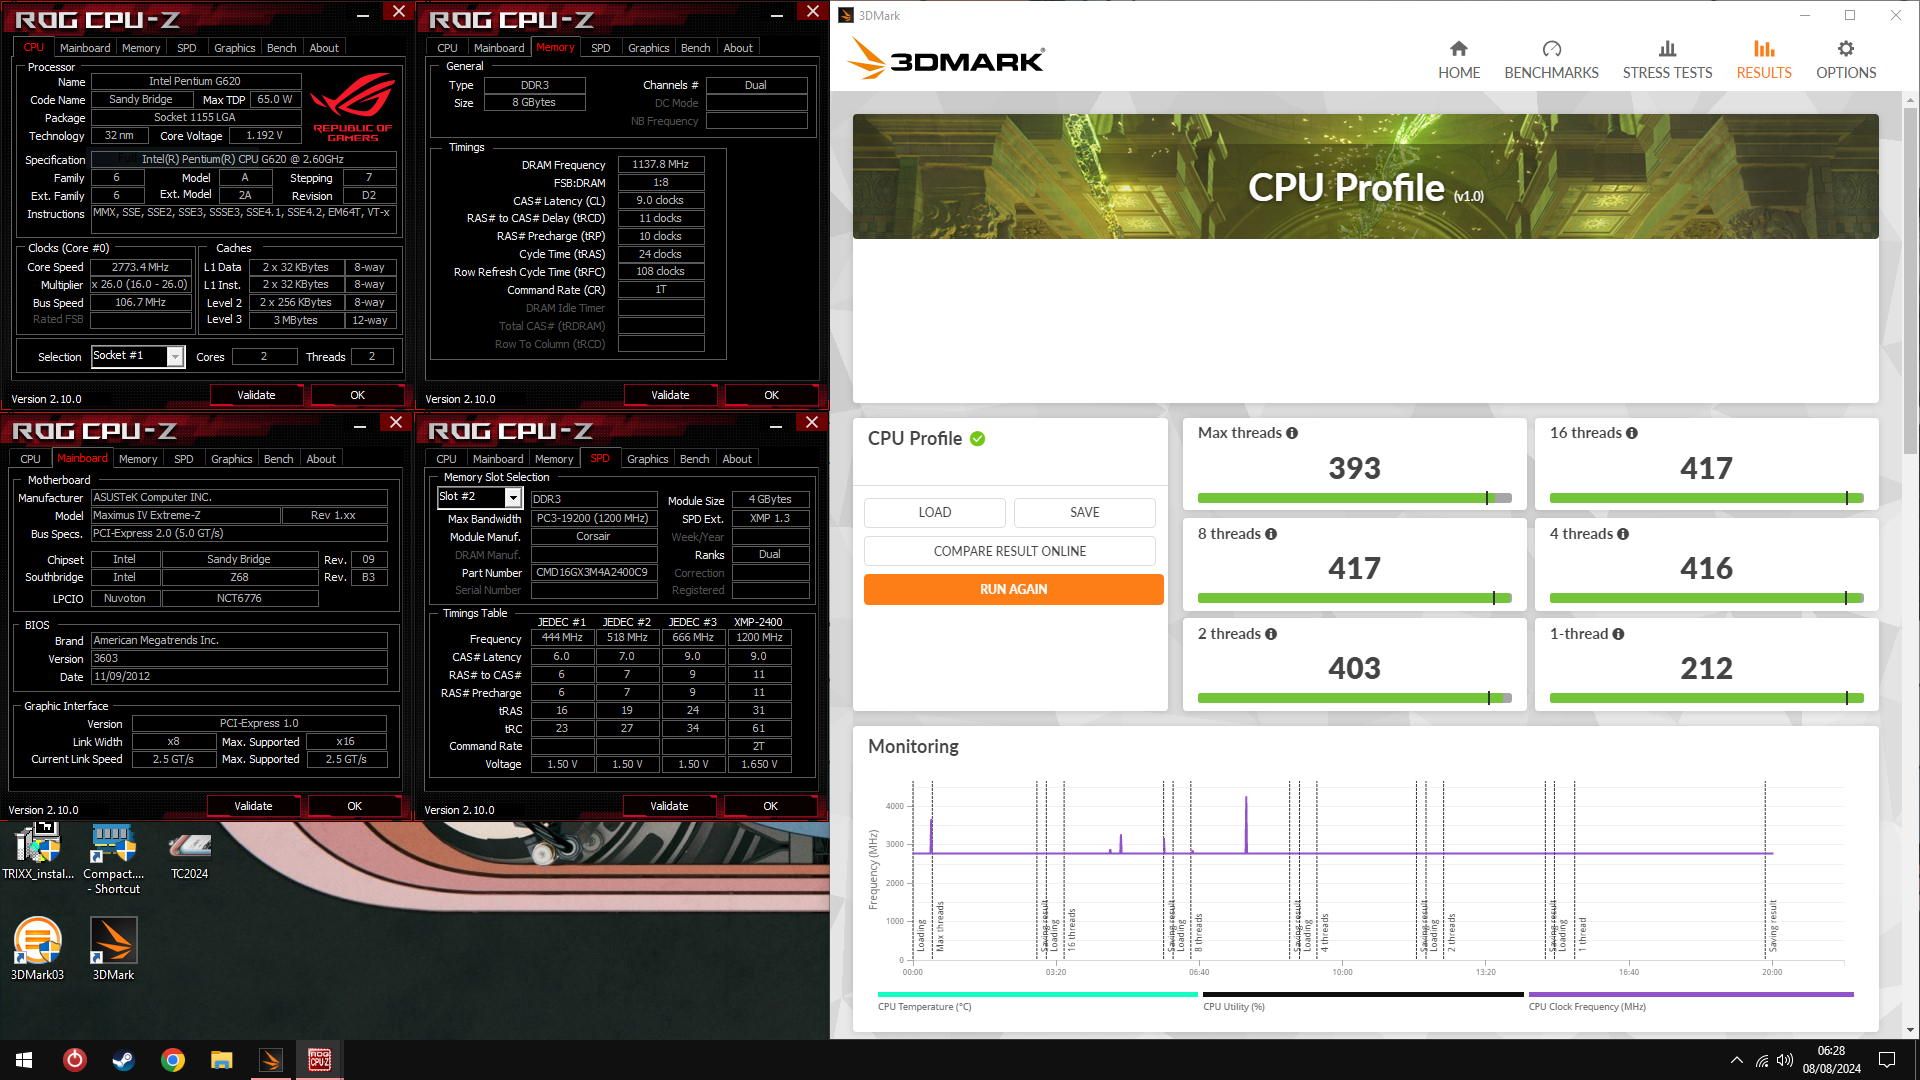1920x1080 pixels.
Task: Click the volume icon in system tray
Action: pyautogui.click(x=1785, y=1060)
